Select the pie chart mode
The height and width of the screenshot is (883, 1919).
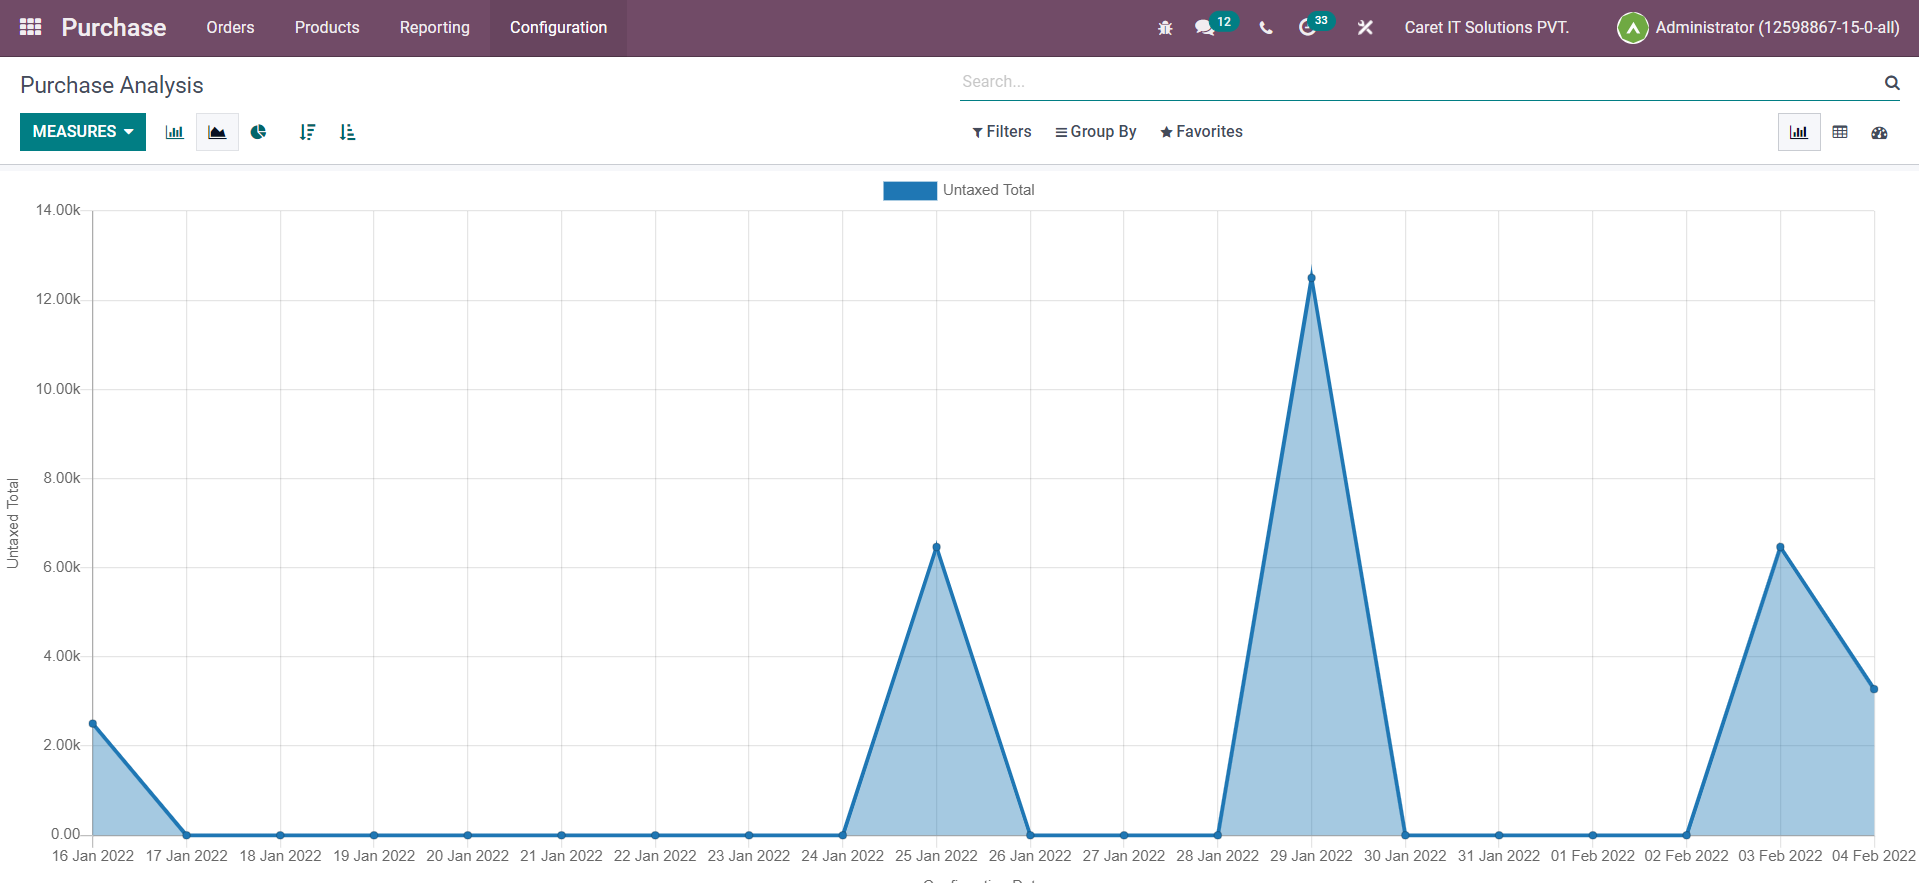(x=258, y=132)
